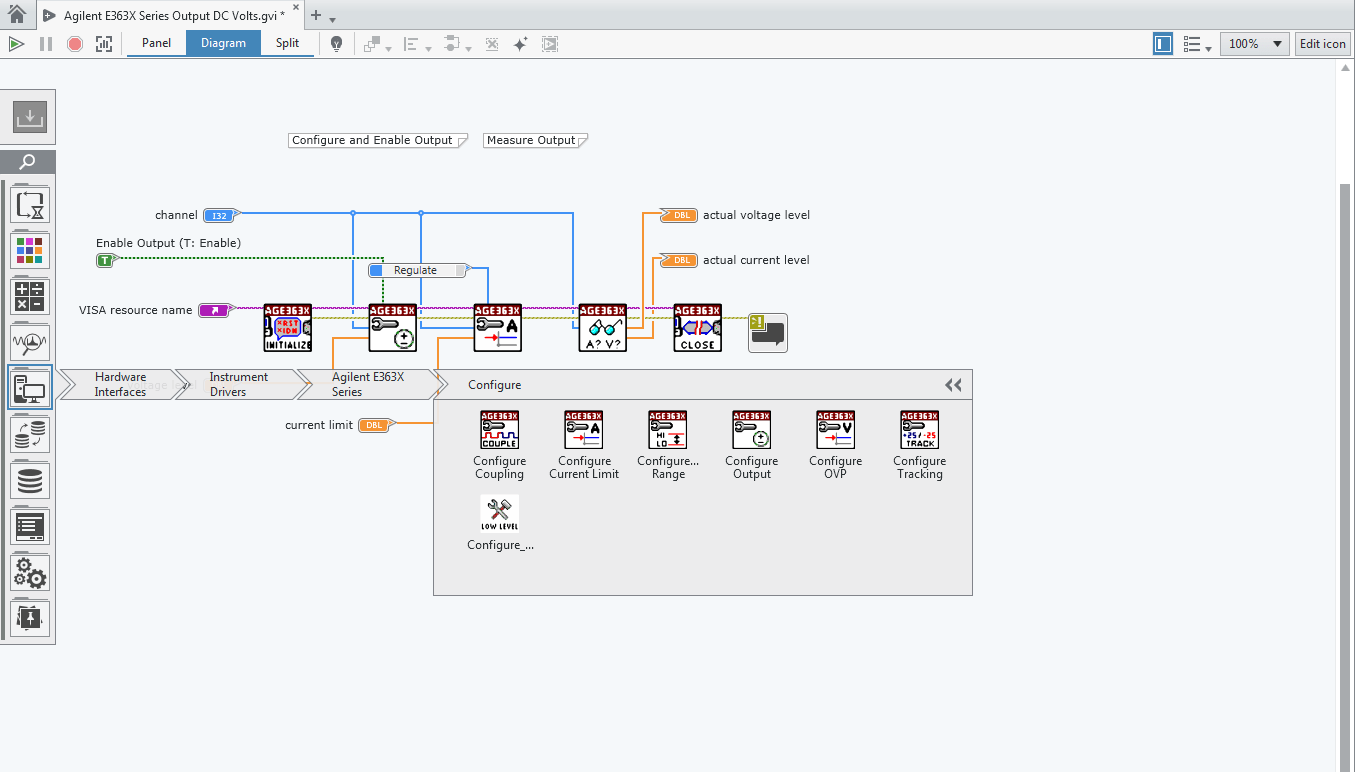
Task: Click the Agilent E363X Close VI node
Action: point(697,327)
